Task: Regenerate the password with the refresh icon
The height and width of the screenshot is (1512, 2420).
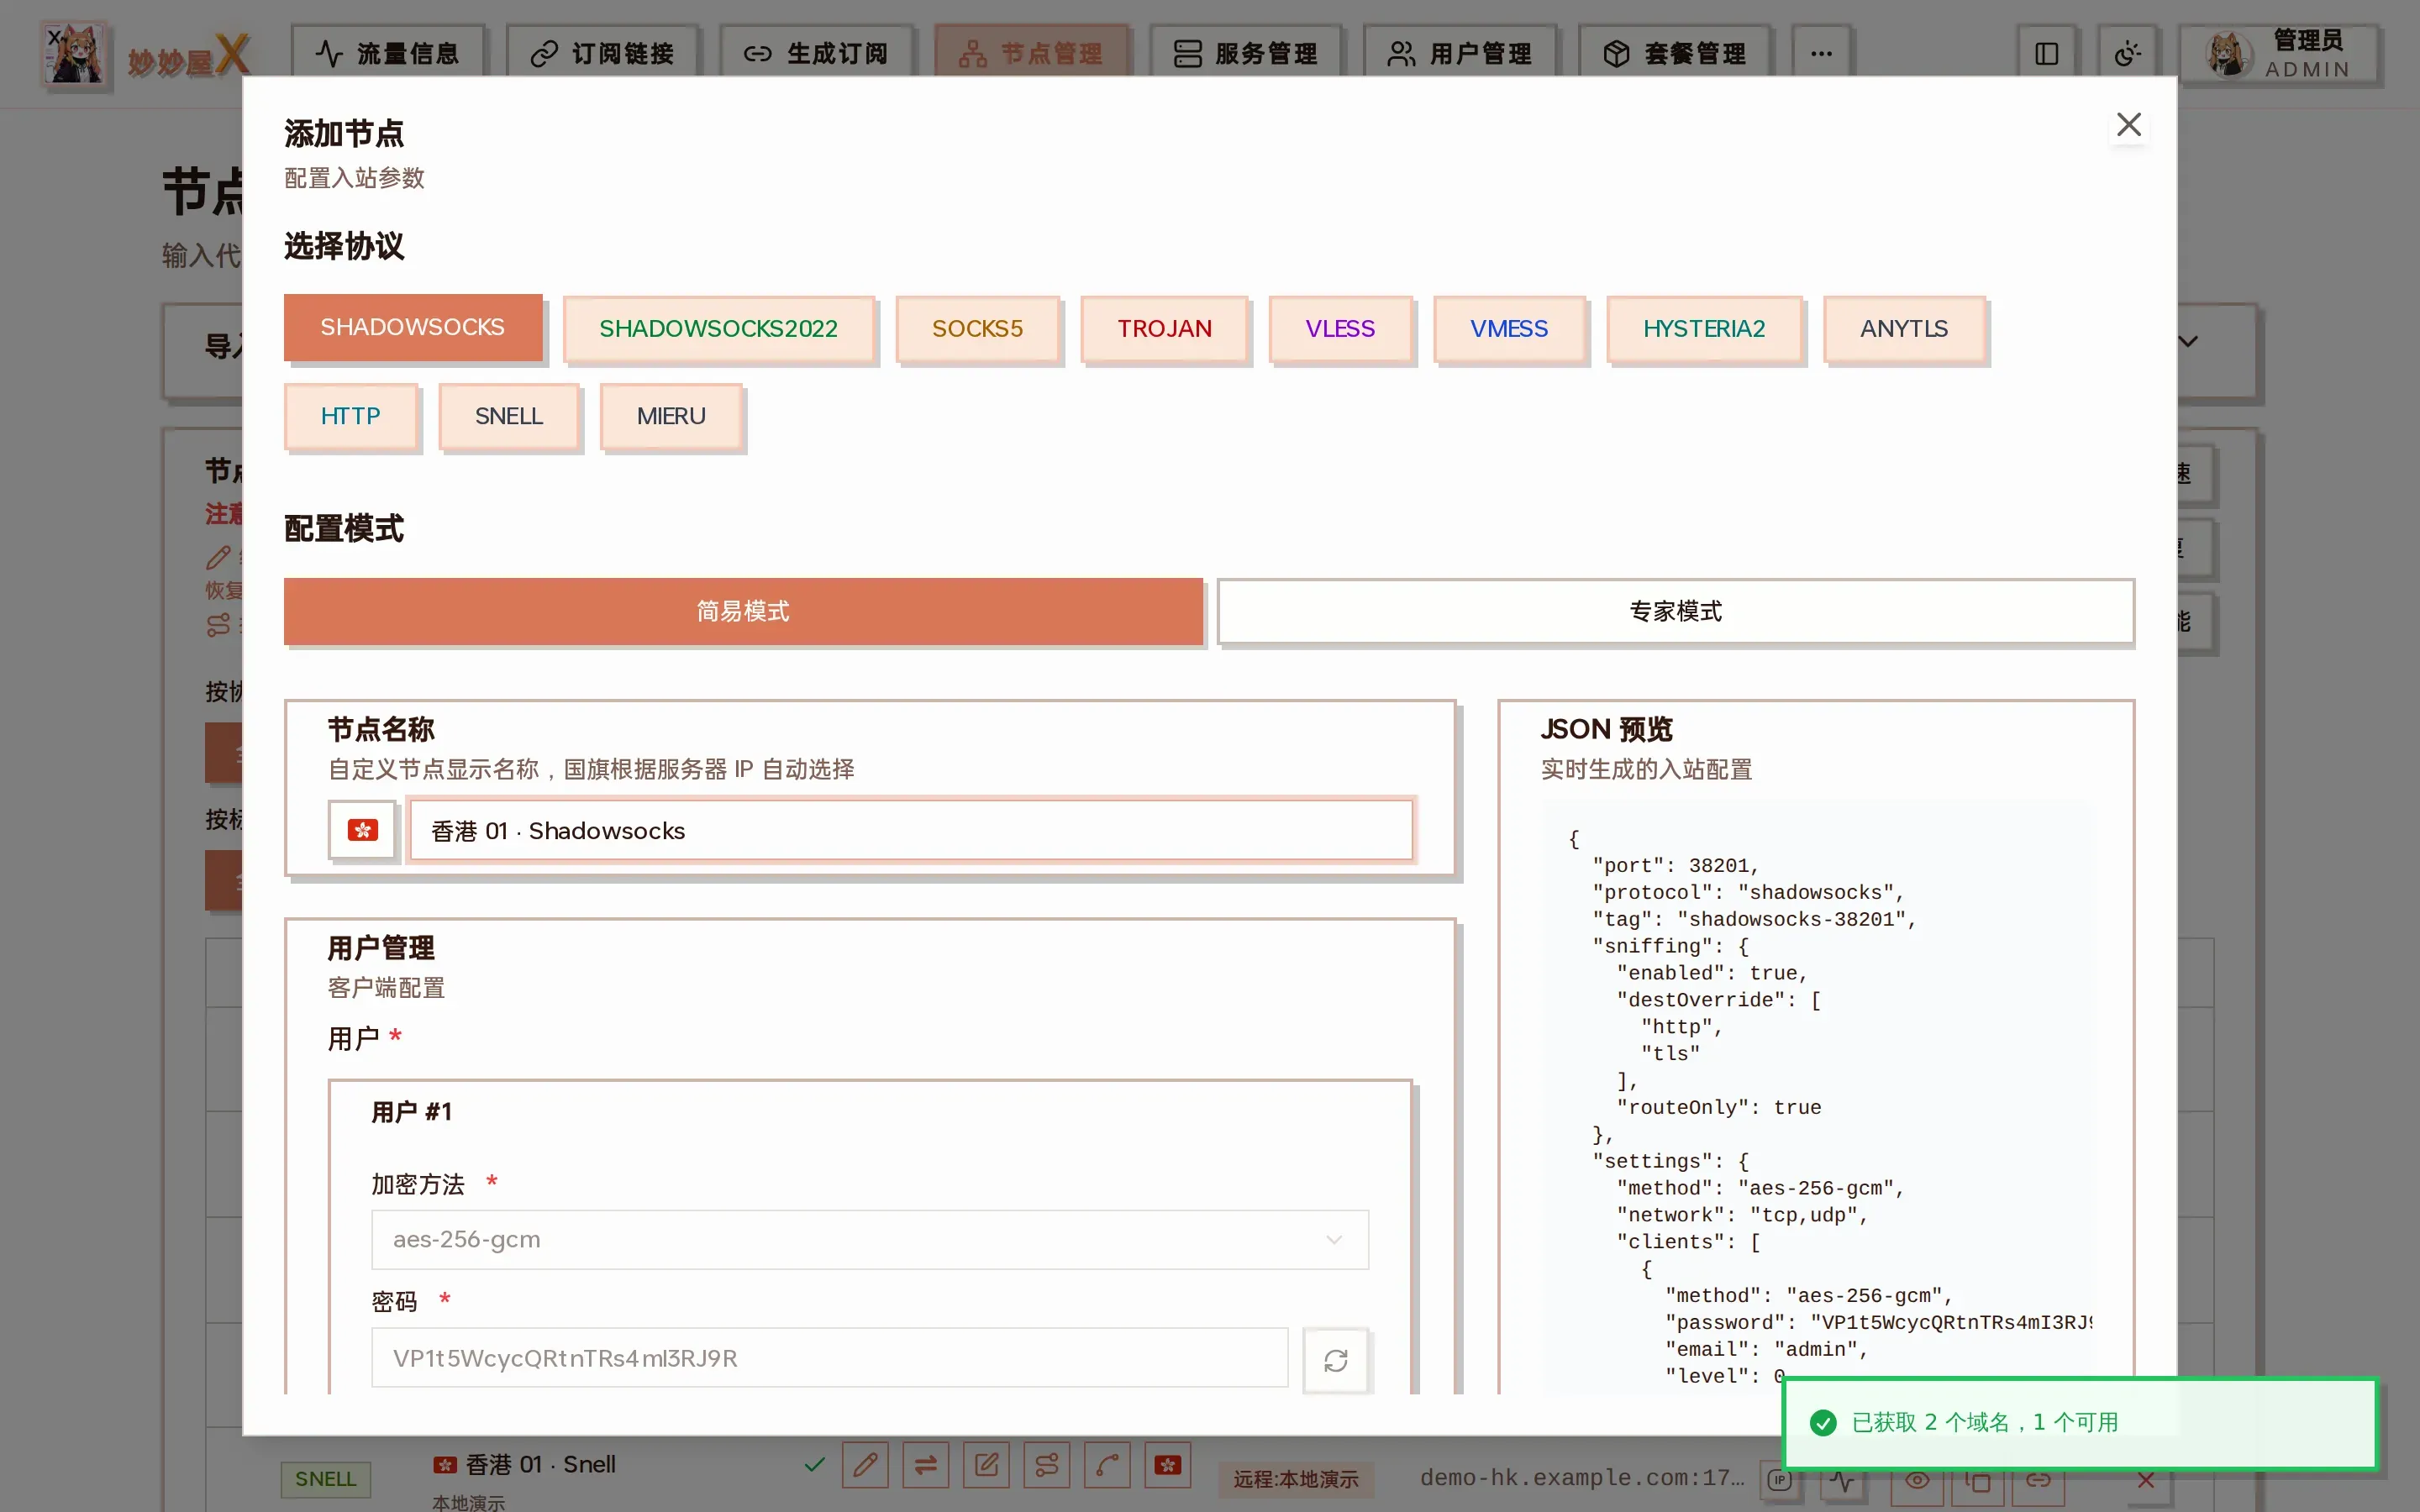Action: click(1335, 1359)
